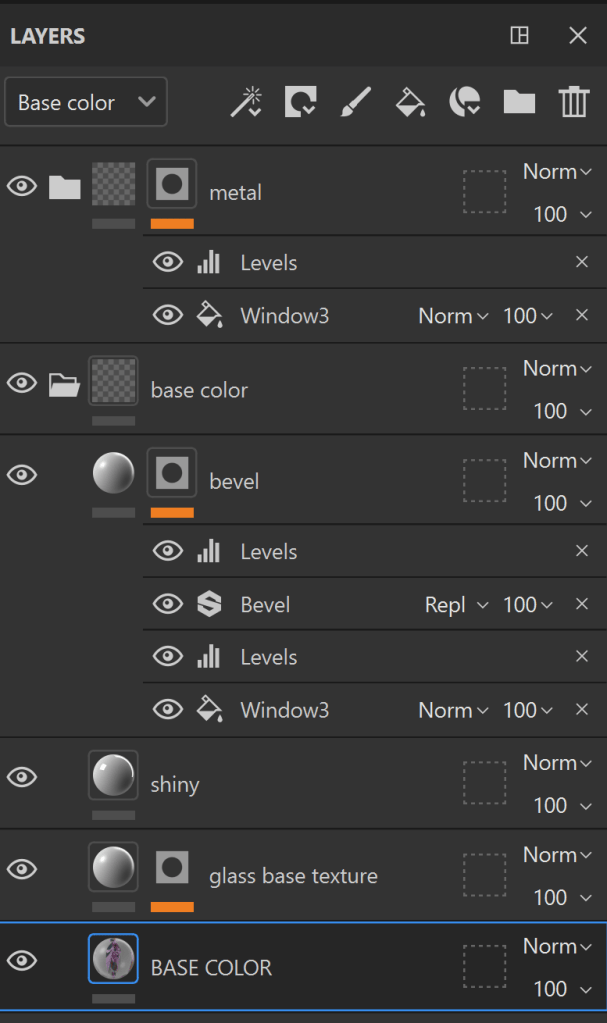Open blend mode dropdown for Bevel filter
The width and height of the screenshot is (607, 1023).
(456, 605)
